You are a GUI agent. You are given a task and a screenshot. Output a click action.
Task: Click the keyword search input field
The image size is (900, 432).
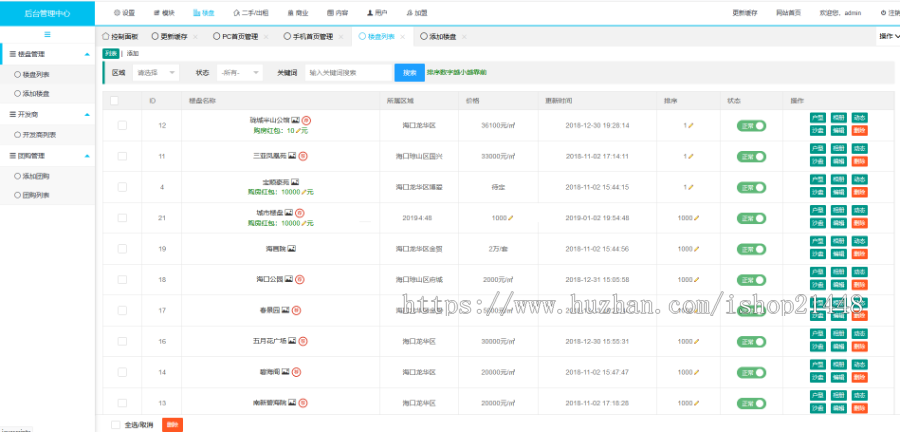(348, 73)
